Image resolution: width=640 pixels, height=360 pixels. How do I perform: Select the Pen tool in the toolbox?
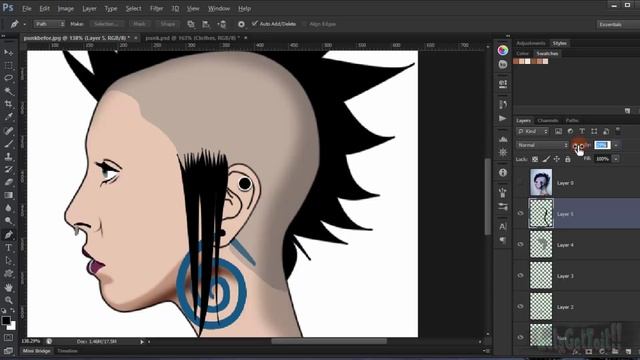pyautogui.click(x=9, y=235)
